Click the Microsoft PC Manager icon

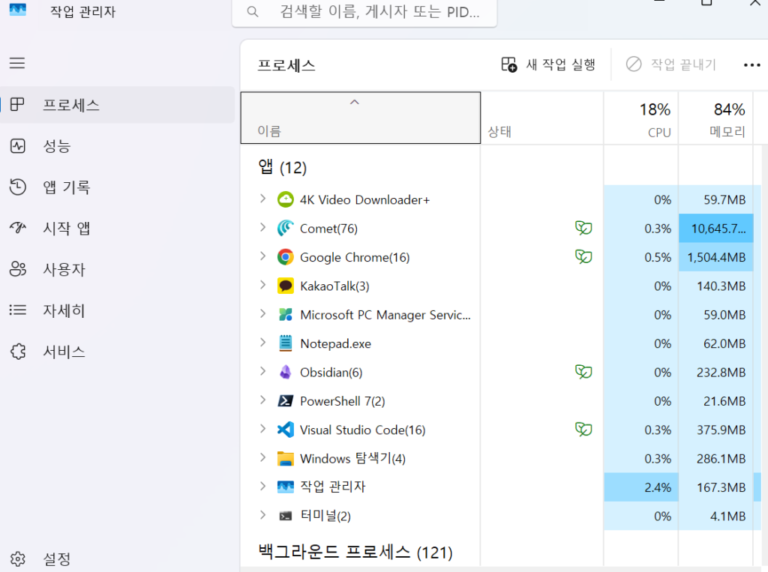click(286, 314)
